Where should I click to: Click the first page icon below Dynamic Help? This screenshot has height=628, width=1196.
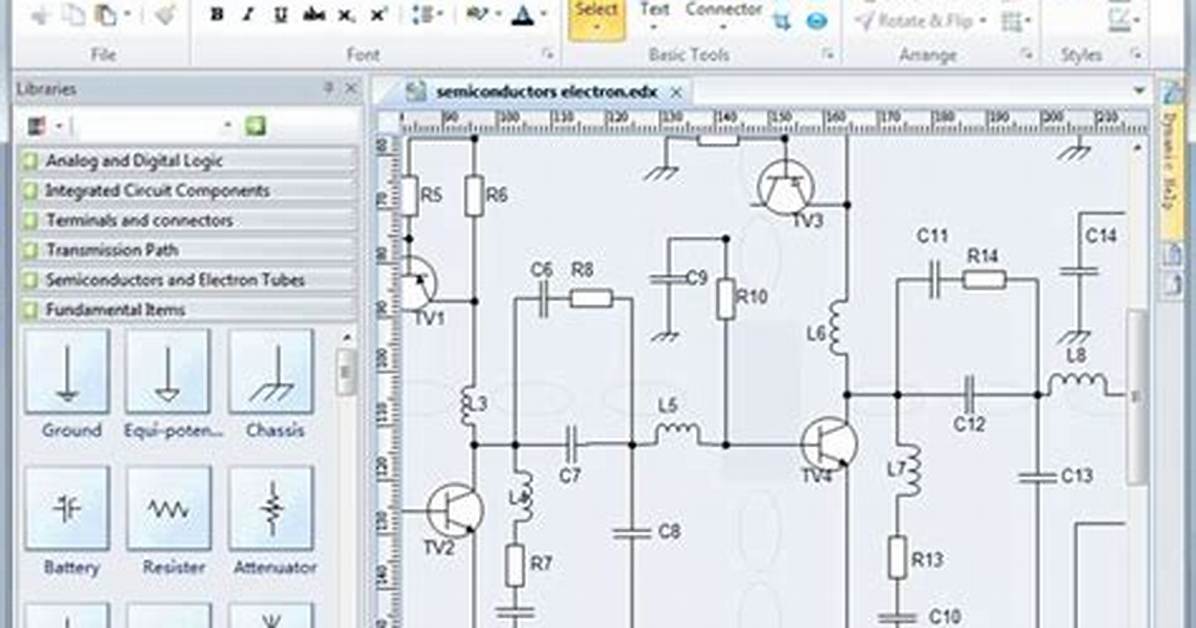pos(1172,254)
